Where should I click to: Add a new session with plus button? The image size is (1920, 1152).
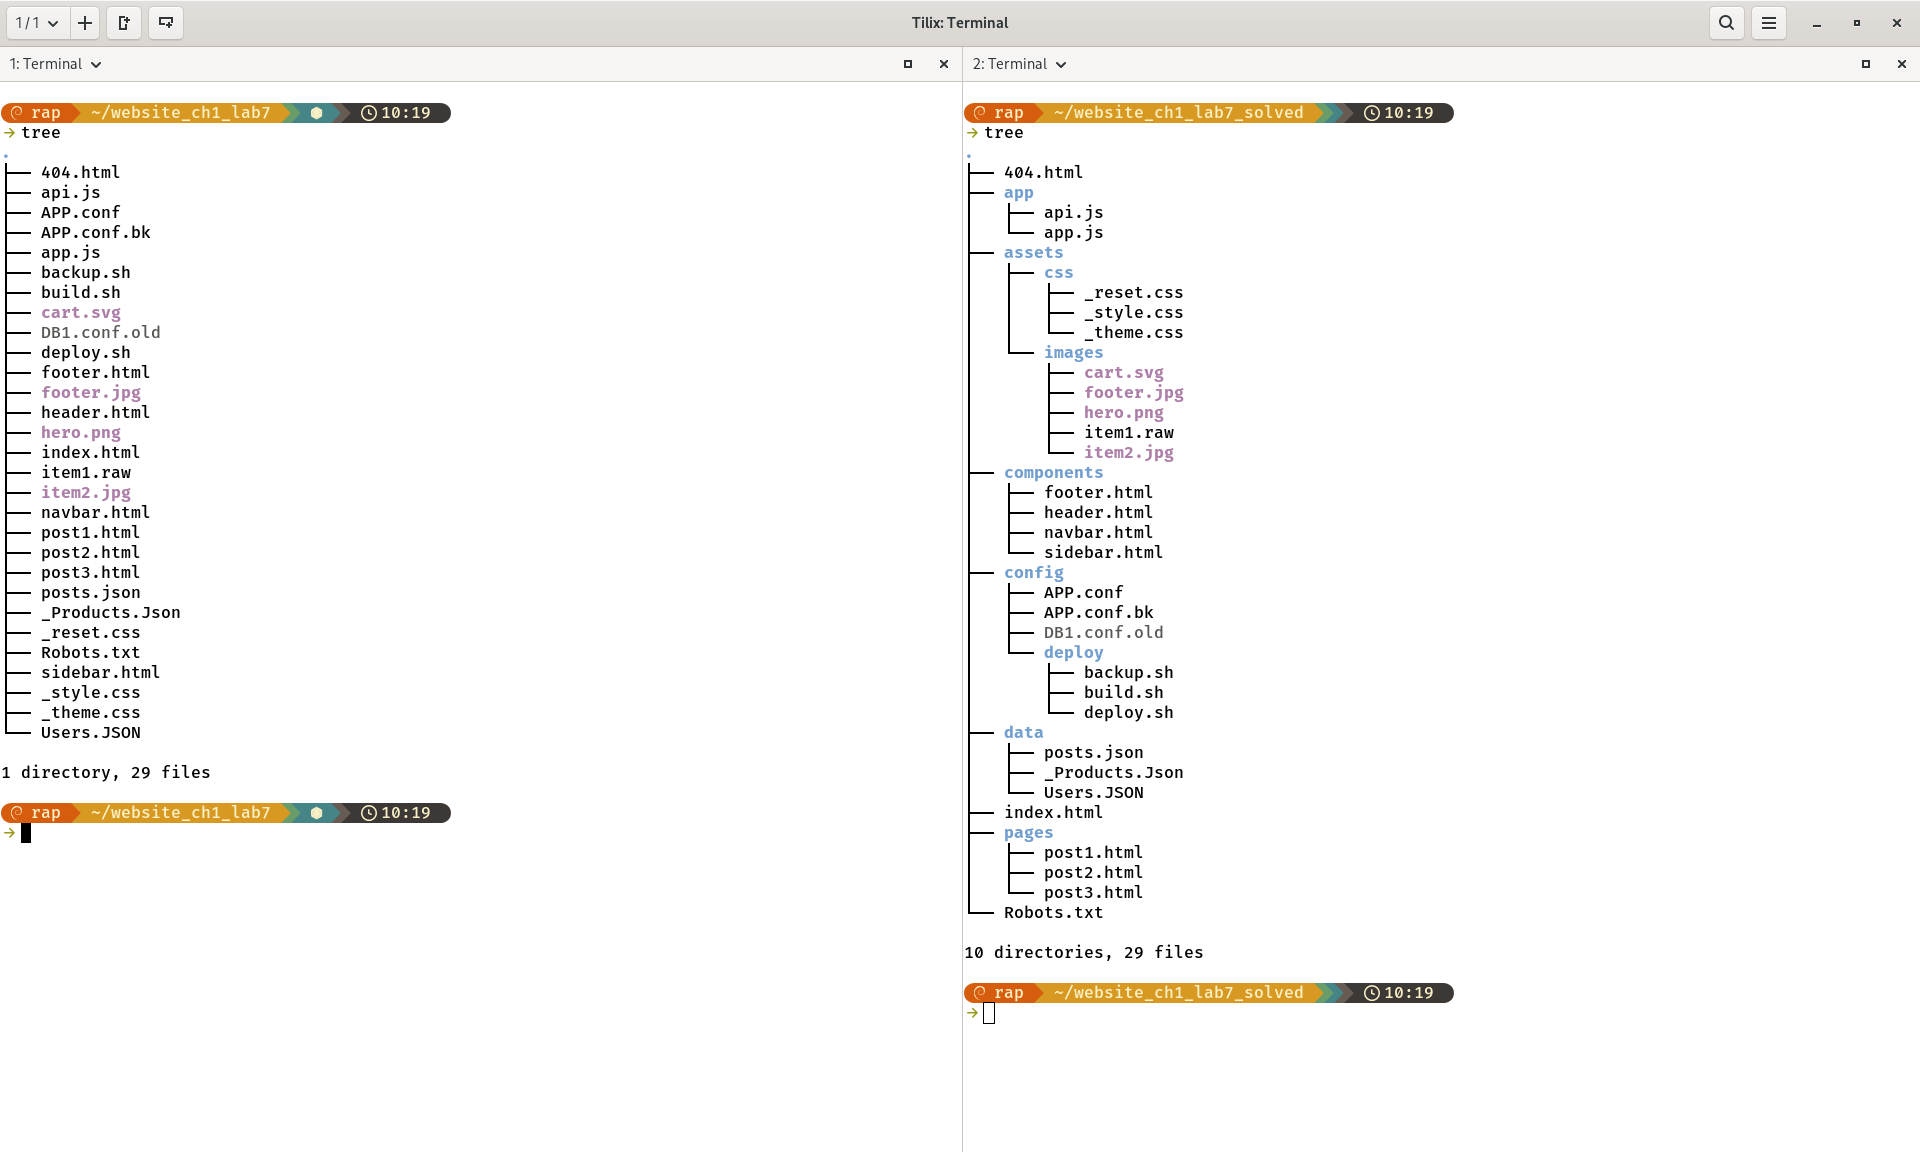click(85, 23)
